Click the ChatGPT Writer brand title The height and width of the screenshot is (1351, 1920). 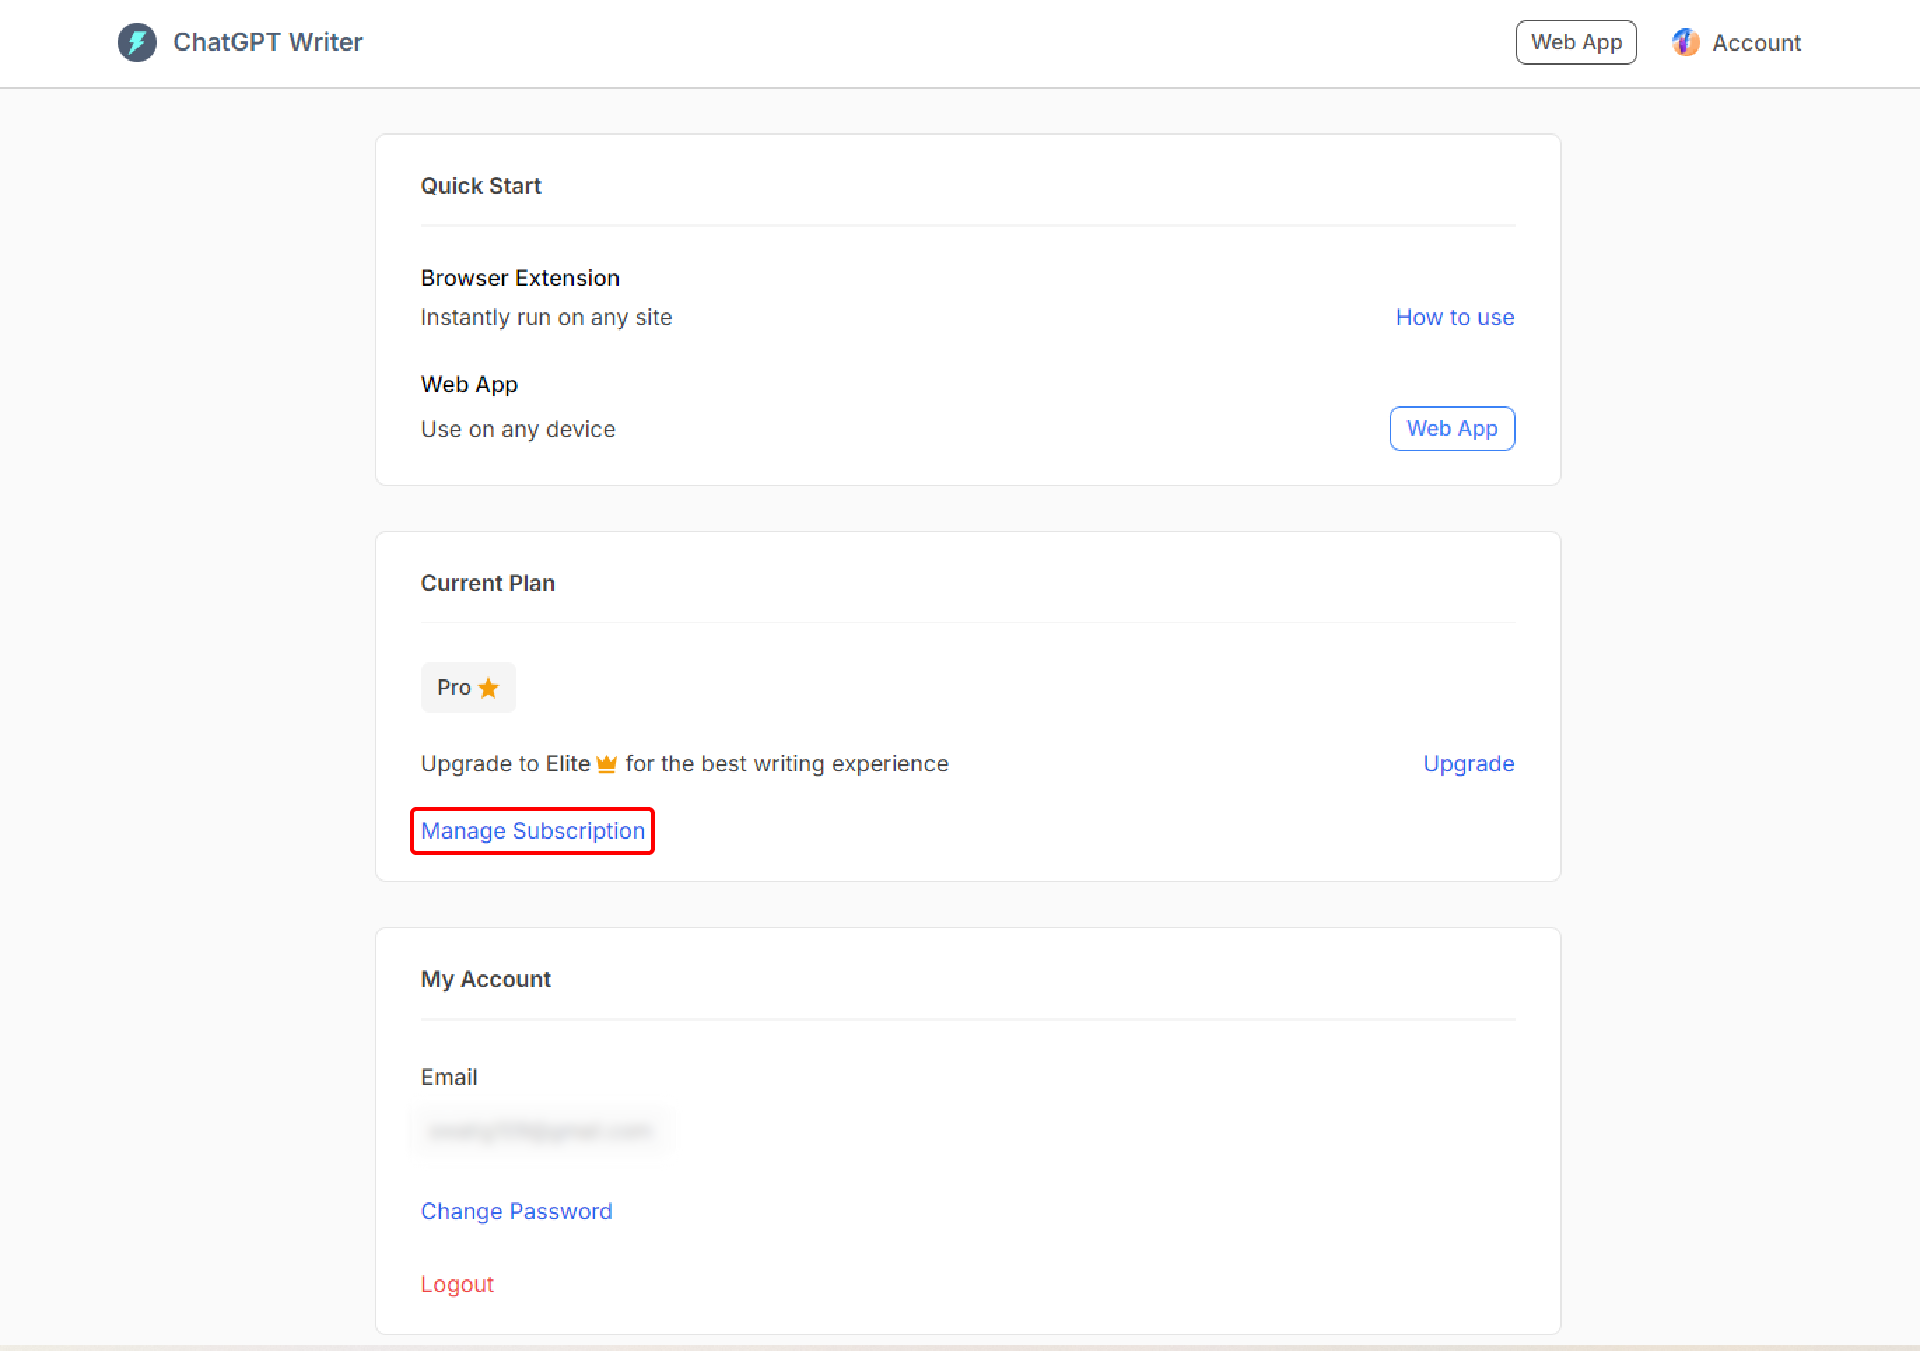click(x=267, y=42)
